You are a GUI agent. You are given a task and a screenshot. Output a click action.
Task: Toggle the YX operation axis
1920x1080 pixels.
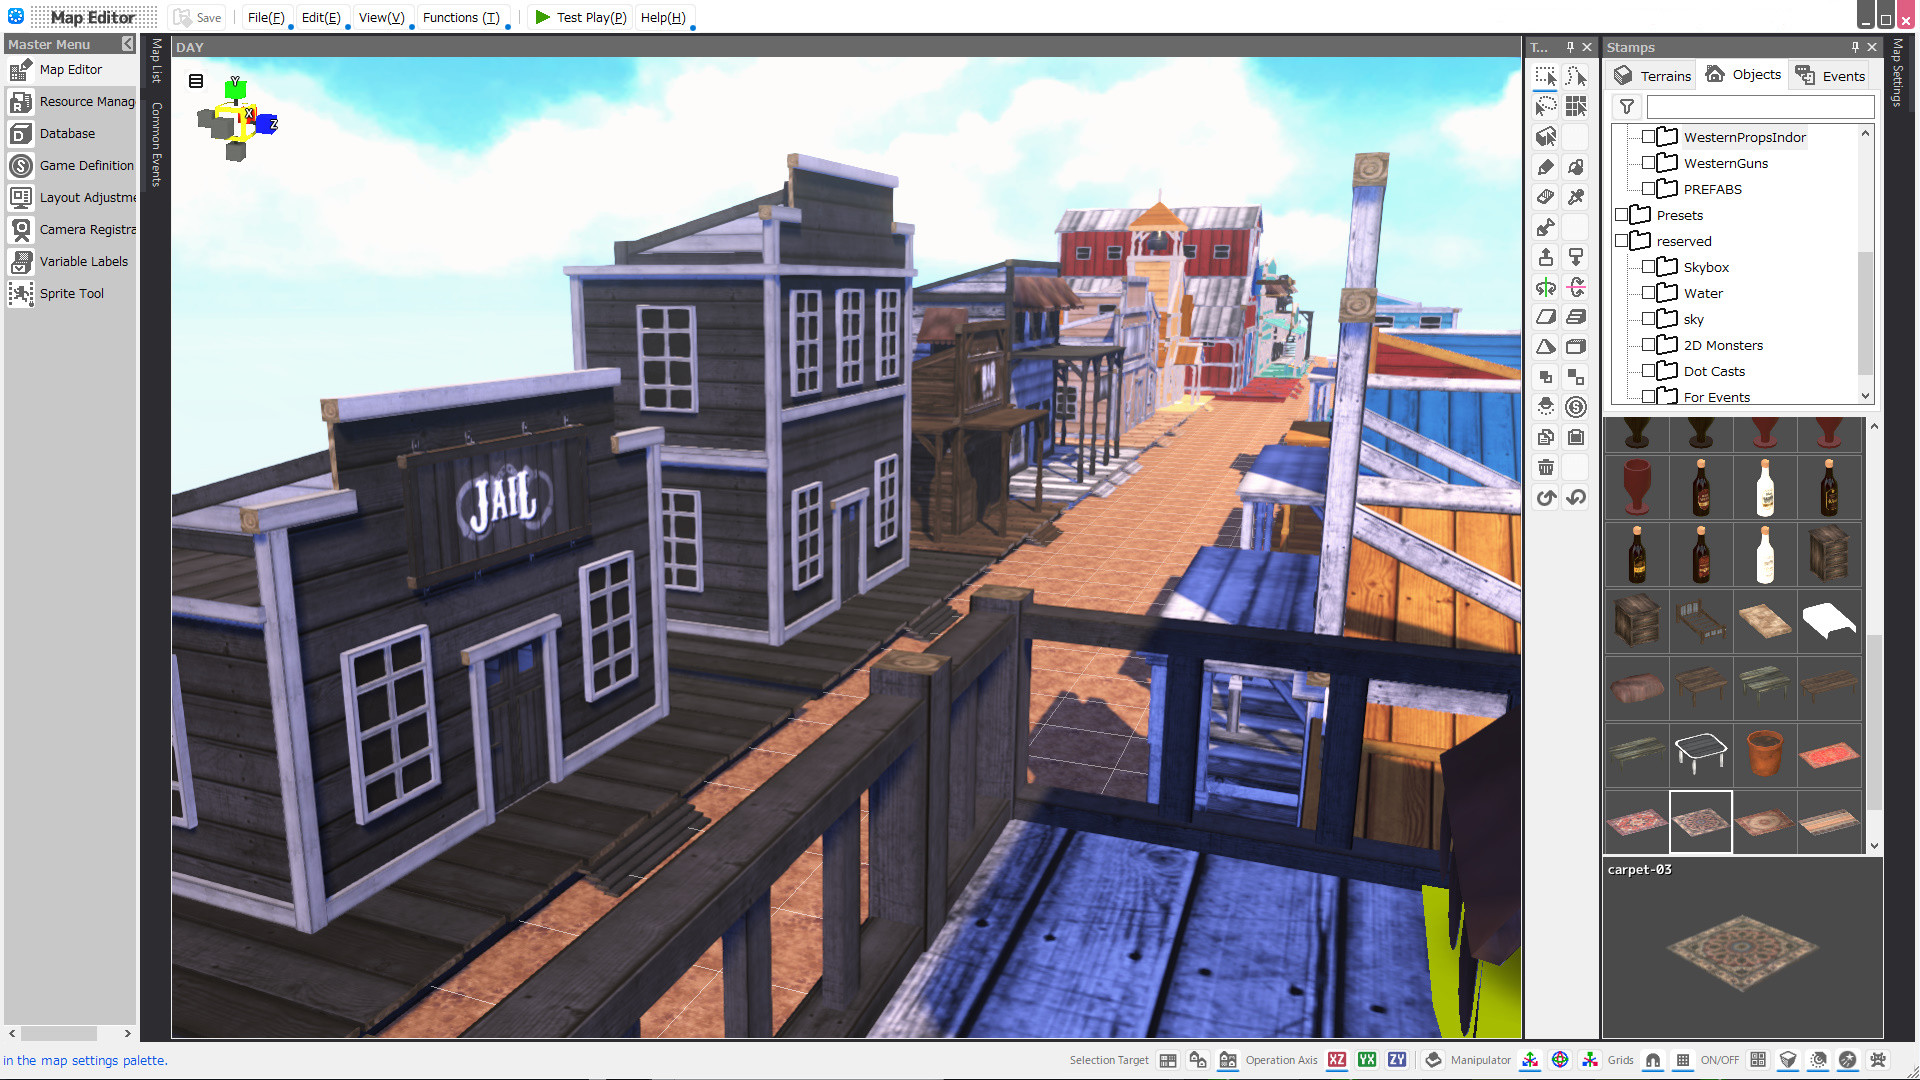(1366, 1060)
